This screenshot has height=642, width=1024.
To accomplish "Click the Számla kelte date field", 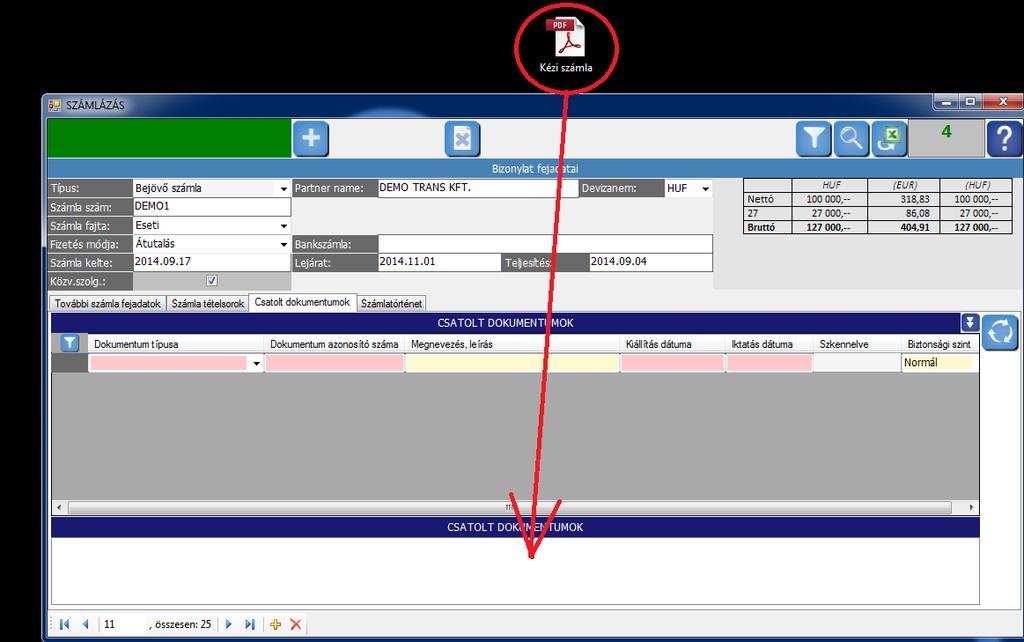I will point(212,263).
